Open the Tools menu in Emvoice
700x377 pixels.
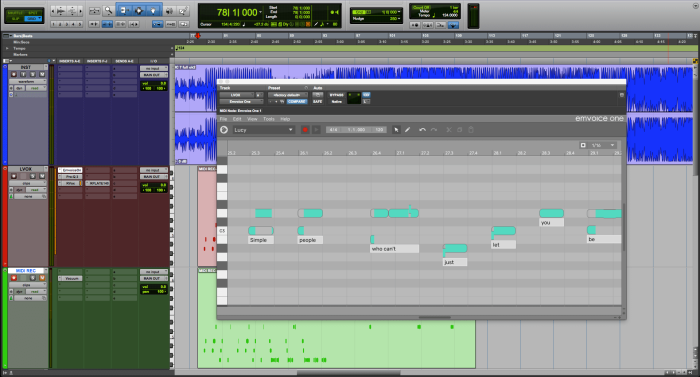point(269,119)
